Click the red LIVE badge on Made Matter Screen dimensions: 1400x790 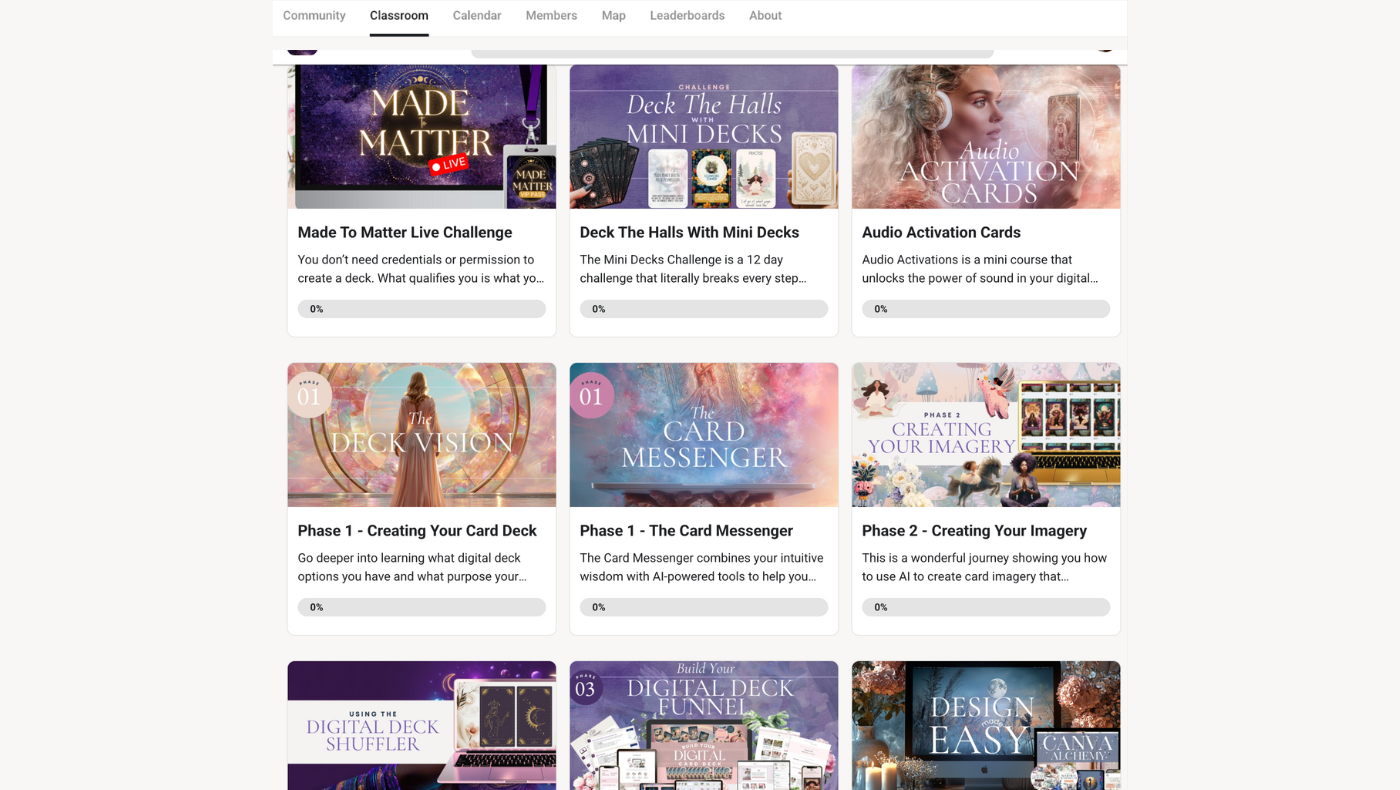[448, 164]
